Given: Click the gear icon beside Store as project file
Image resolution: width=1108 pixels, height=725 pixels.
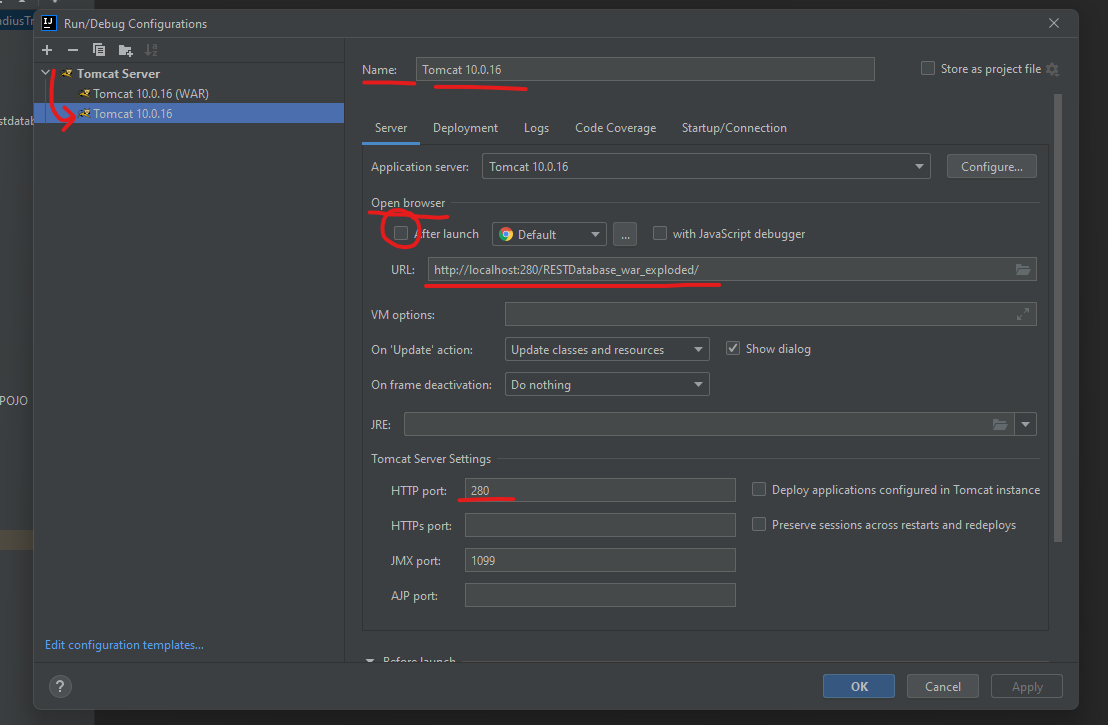Looking at the screenshot, I should click(x=1052, y=69).
